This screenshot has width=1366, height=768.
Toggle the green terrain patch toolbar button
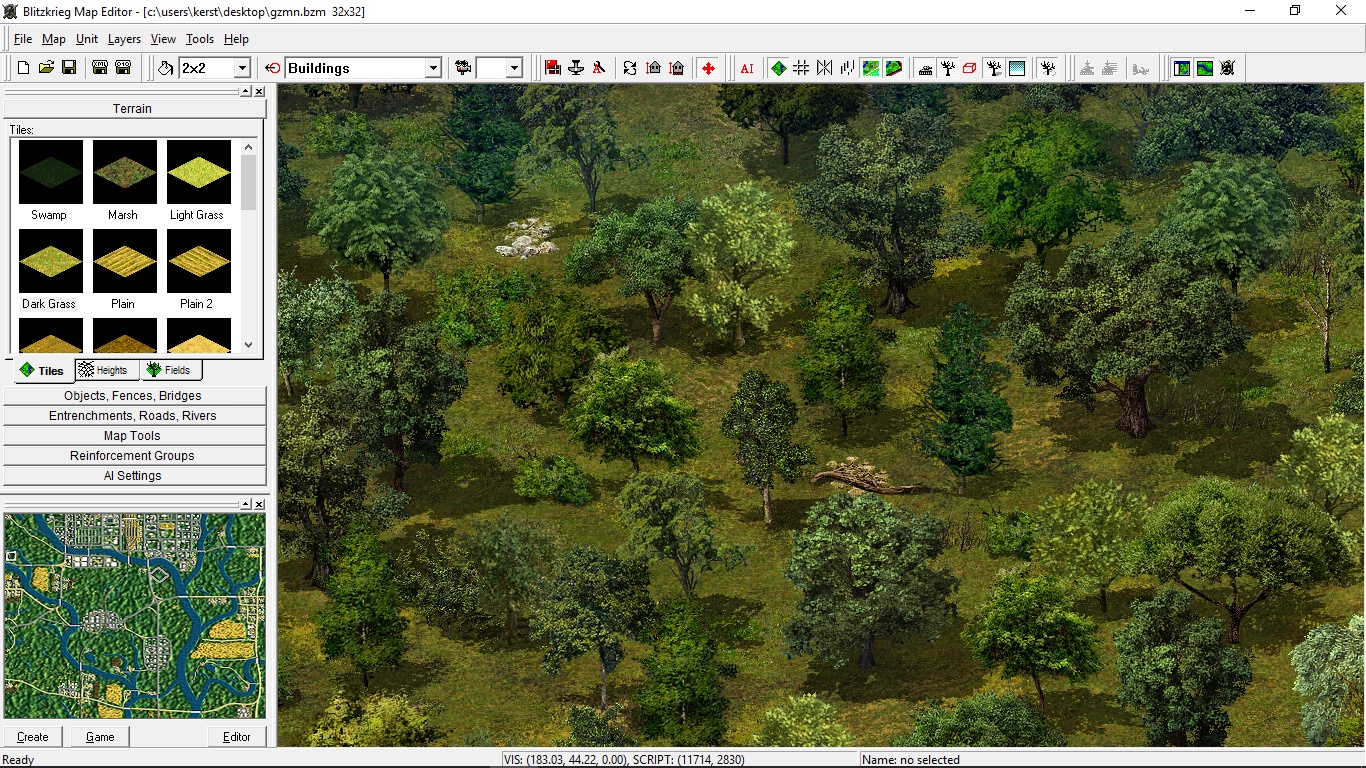(871, 68)
